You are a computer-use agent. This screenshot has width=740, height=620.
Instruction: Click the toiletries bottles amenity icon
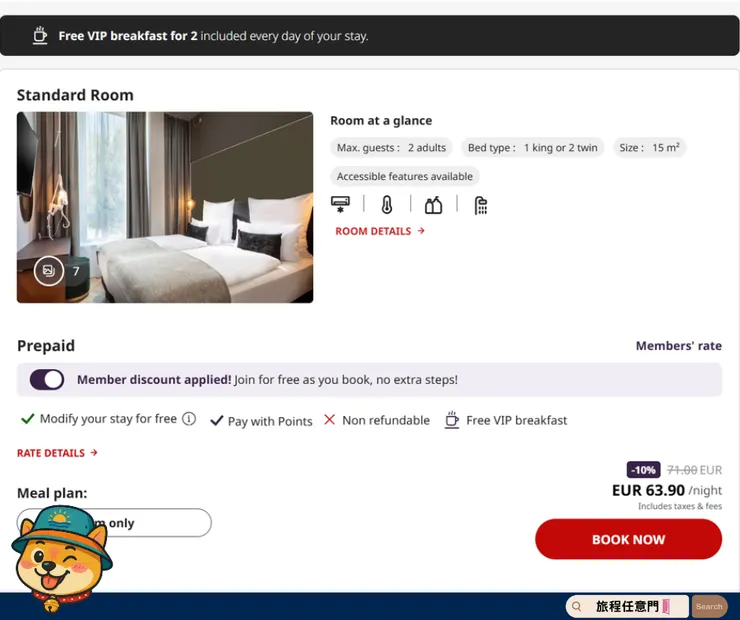(x=433, y=205)
